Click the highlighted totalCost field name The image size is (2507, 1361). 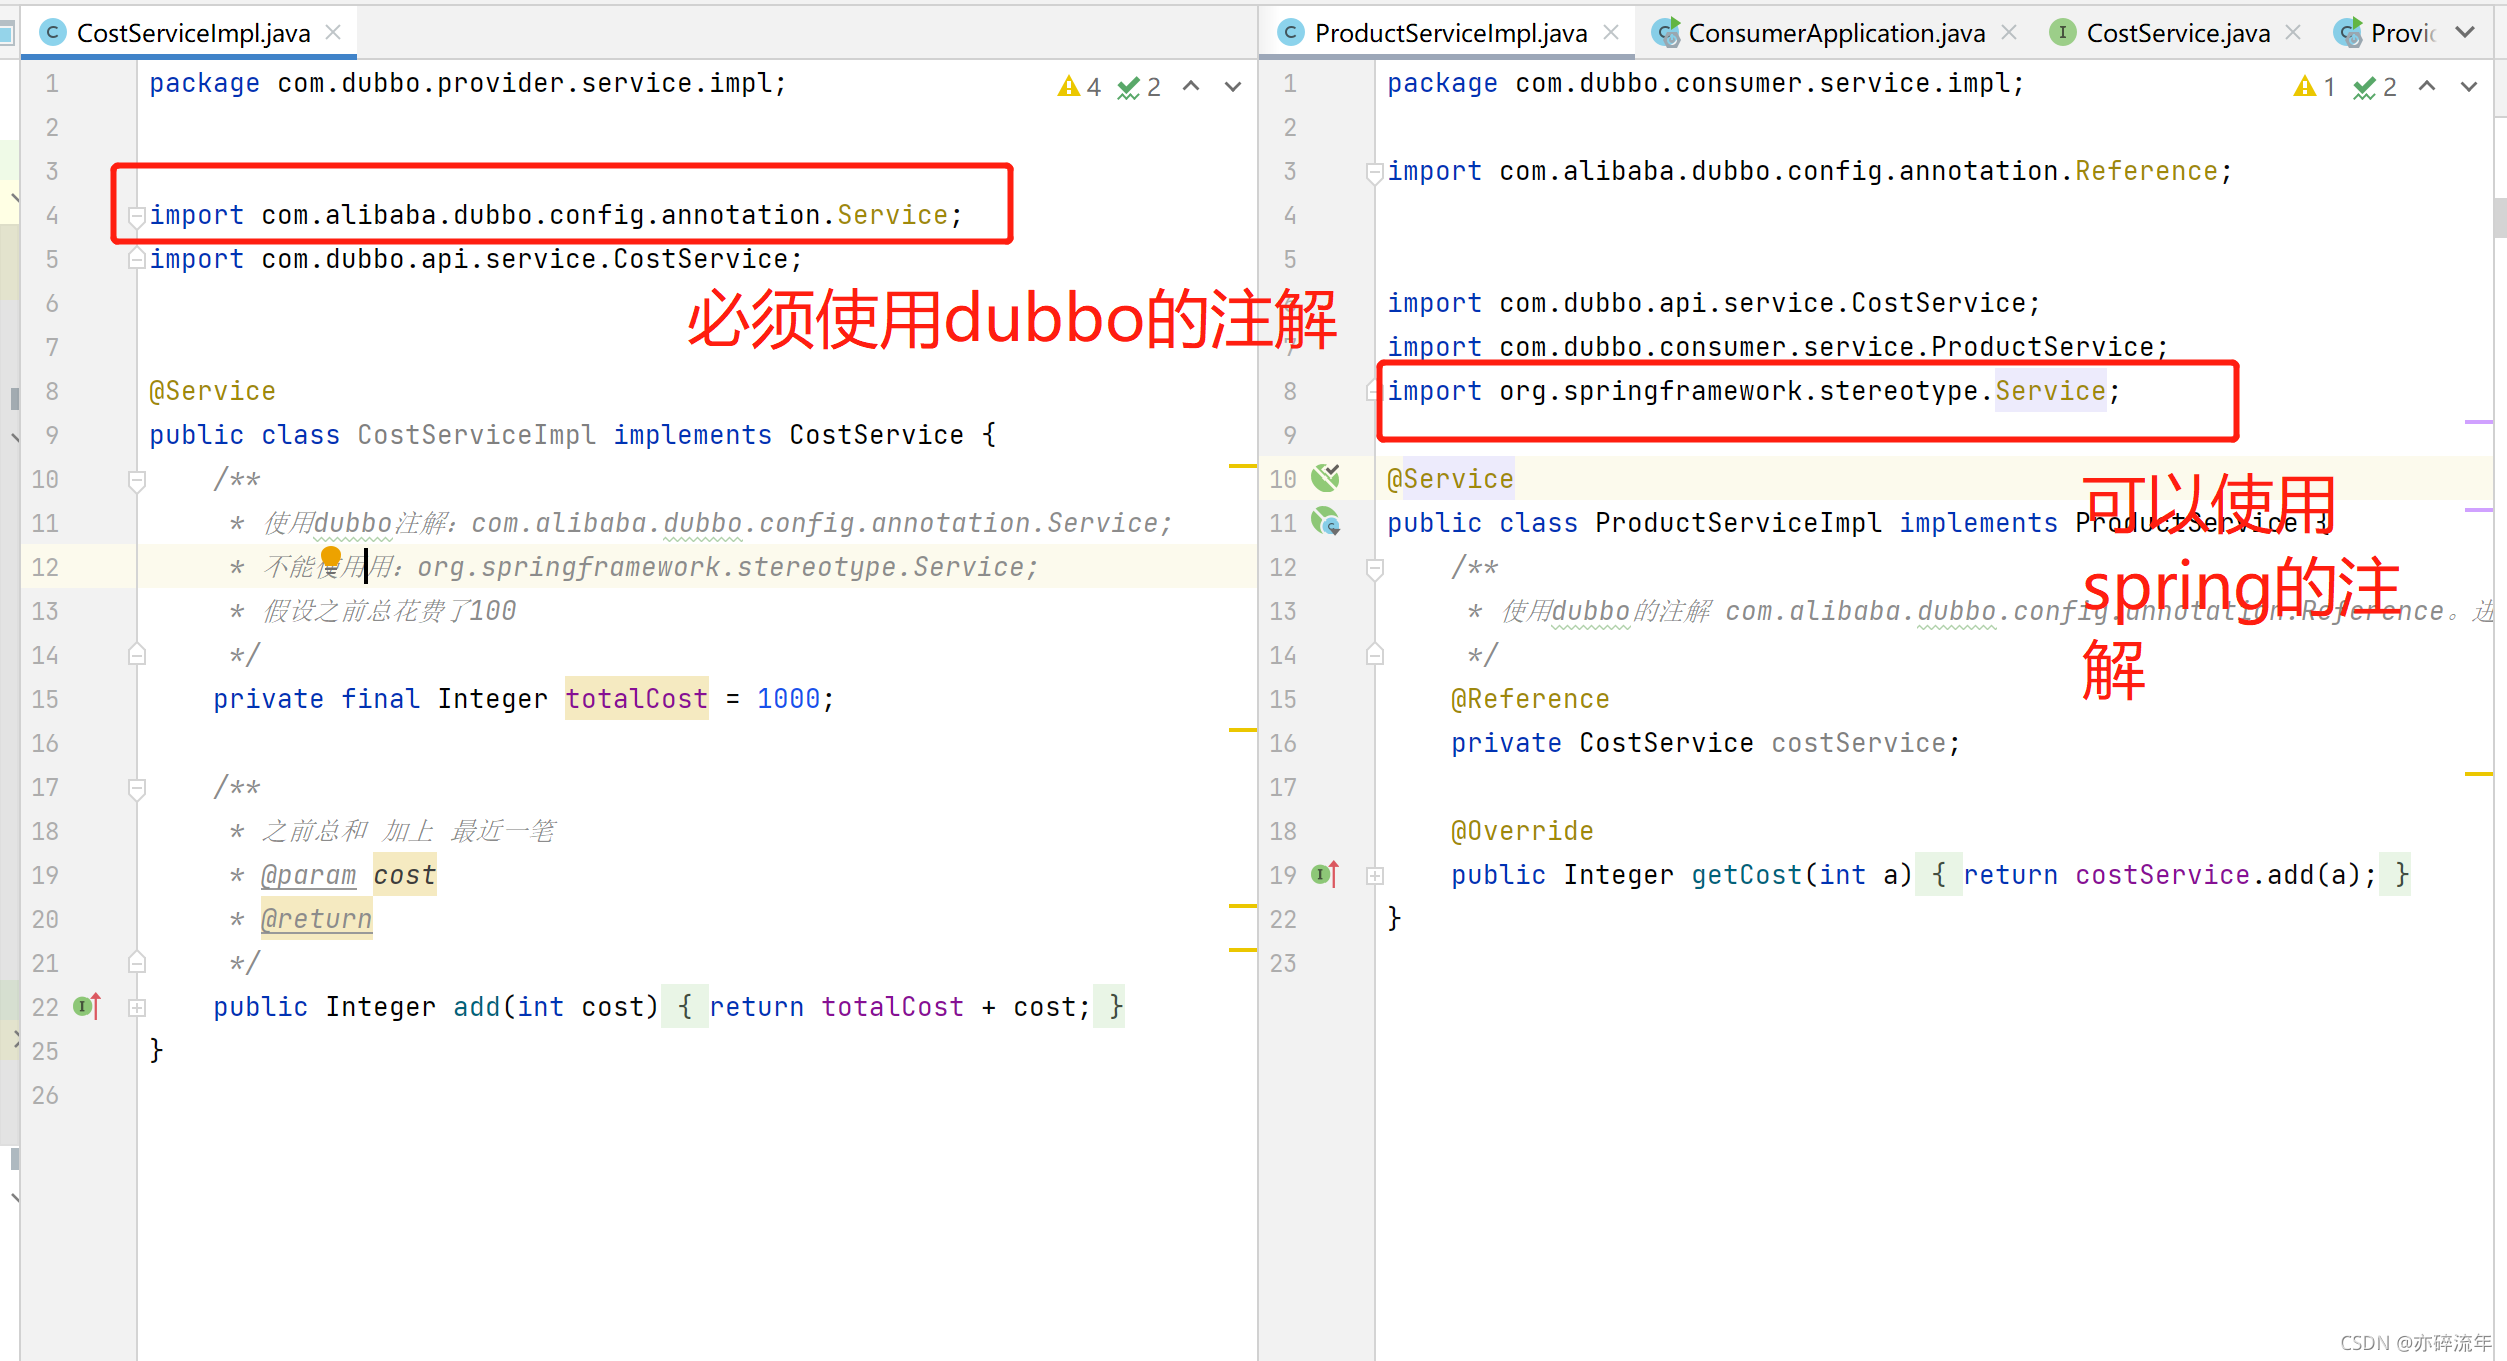636,698
